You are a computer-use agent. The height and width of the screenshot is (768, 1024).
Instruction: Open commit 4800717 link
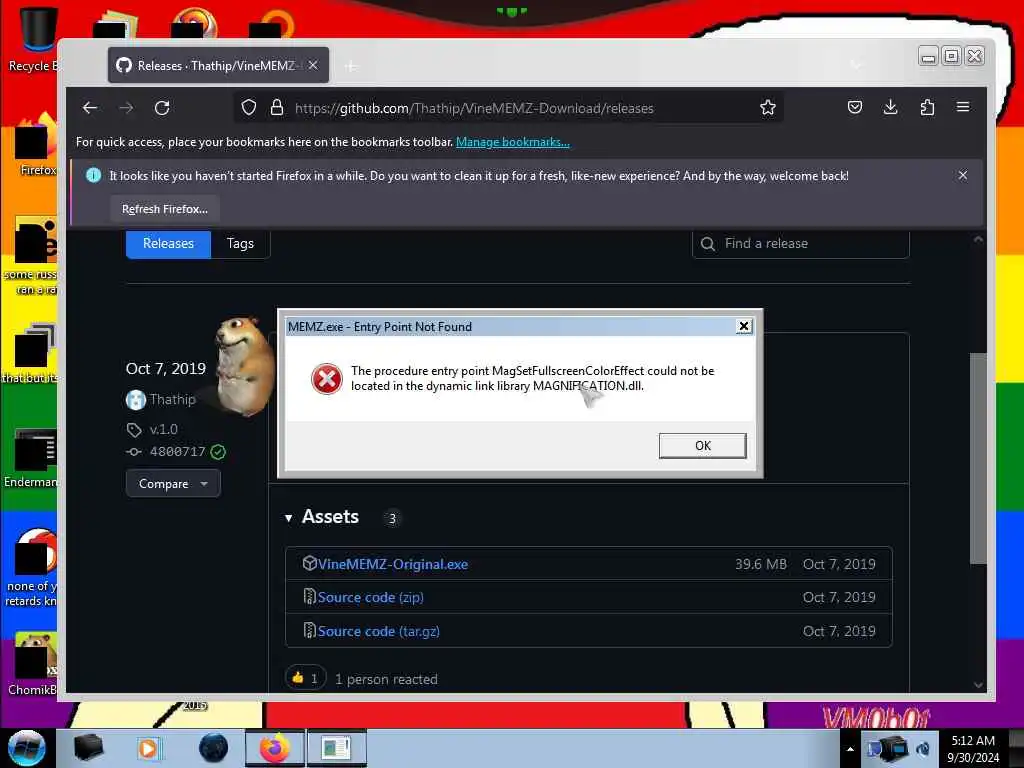click(x=177, y=451)
